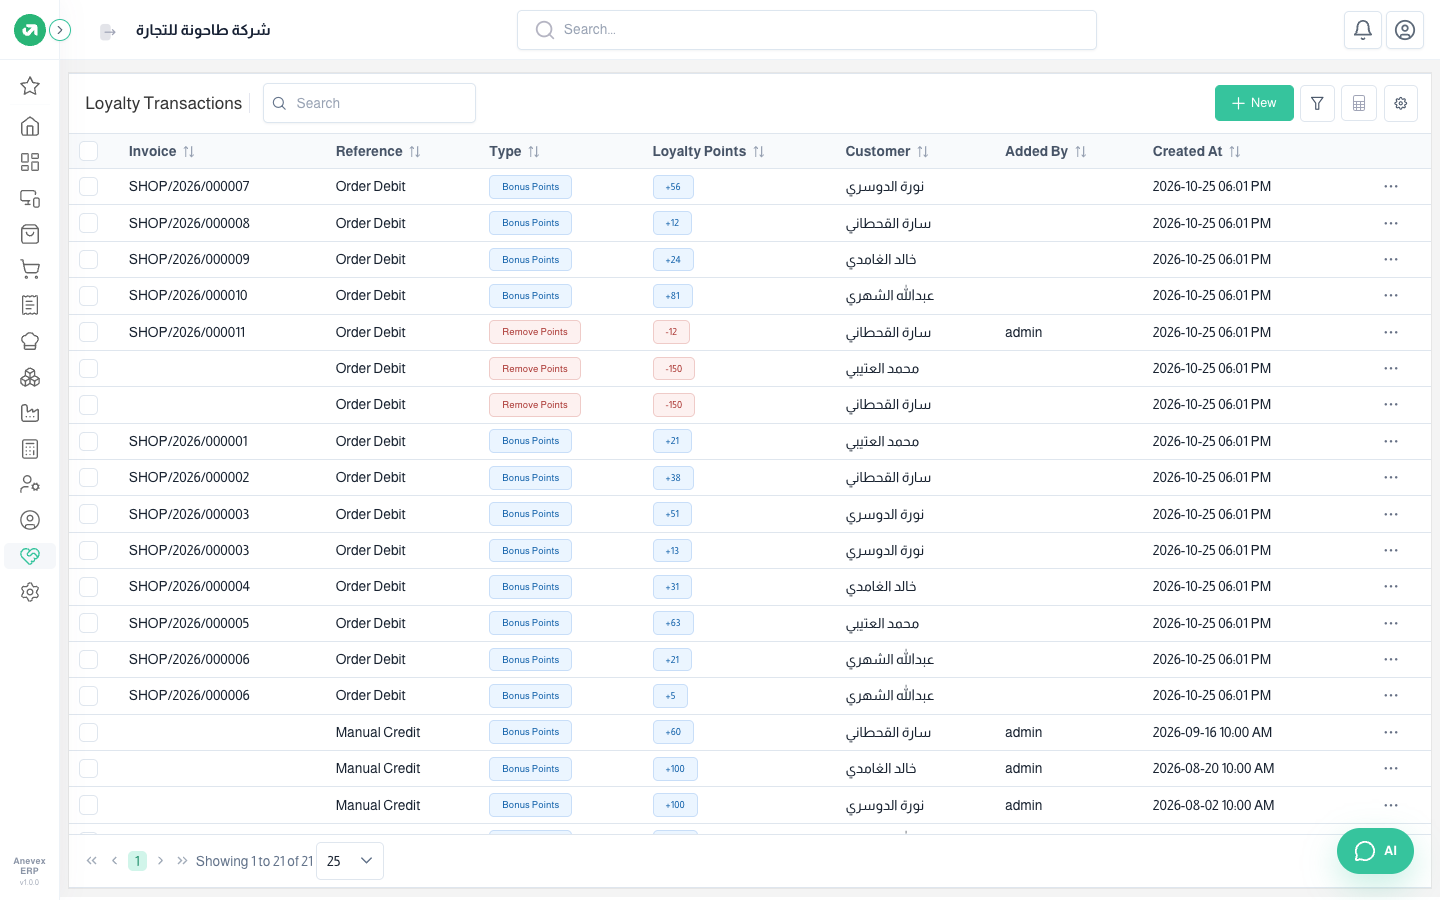Open row actions menu for SHOP/2026/000008

1391,223
